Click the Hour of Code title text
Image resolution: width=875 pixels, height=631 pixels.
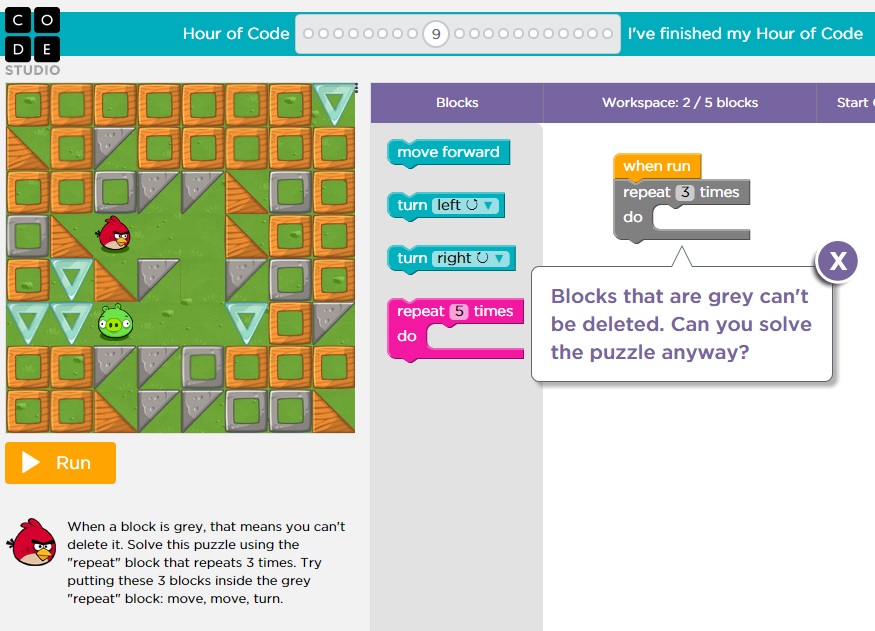236,33
